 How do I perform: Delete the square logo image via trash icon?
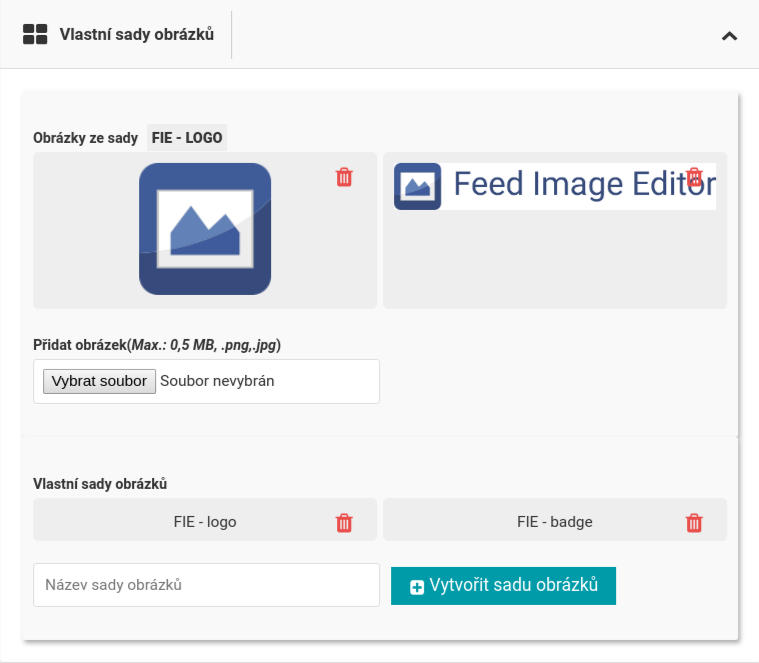click(344, 177)
